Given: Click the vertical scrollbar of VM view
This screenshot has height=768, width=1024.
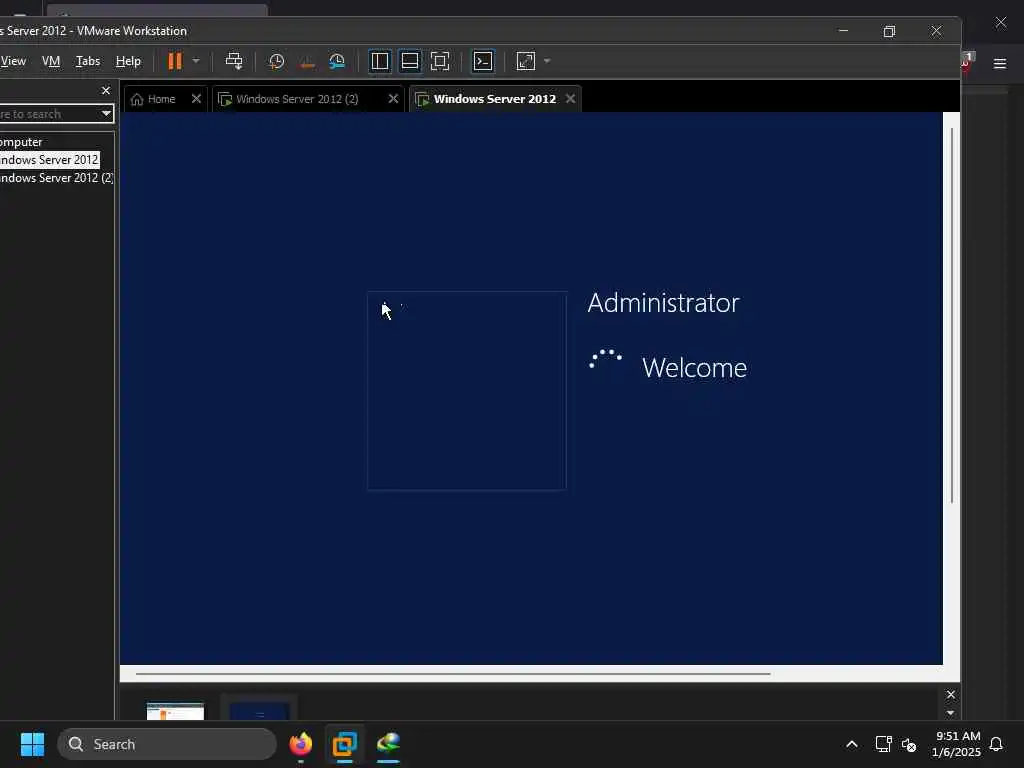Looking at the screenshot, I should [952, 315].
